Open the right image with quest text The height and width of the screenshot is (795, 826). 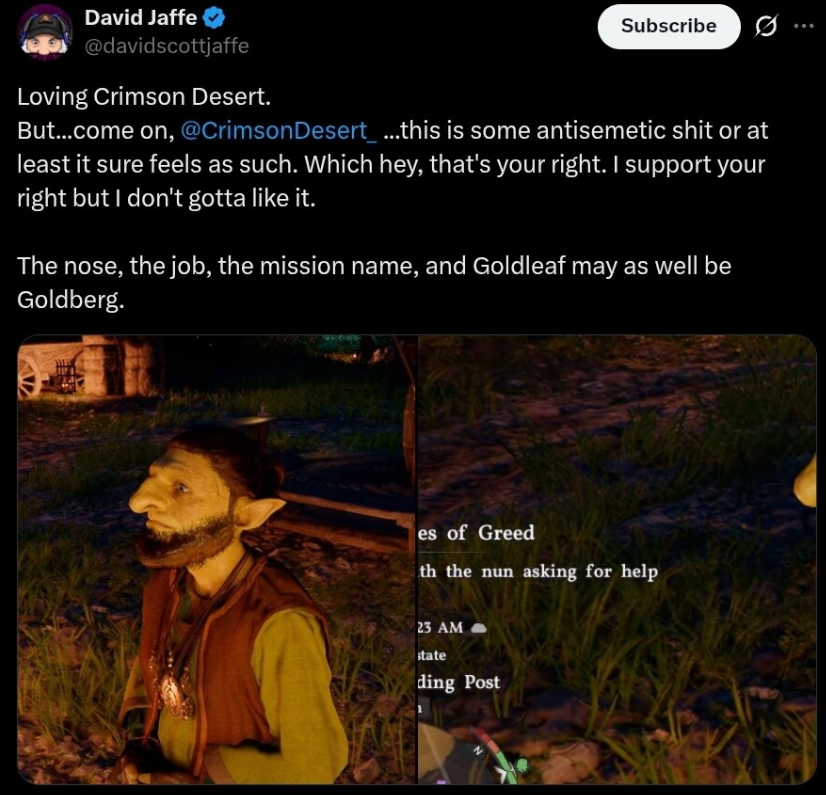[617, 559]
